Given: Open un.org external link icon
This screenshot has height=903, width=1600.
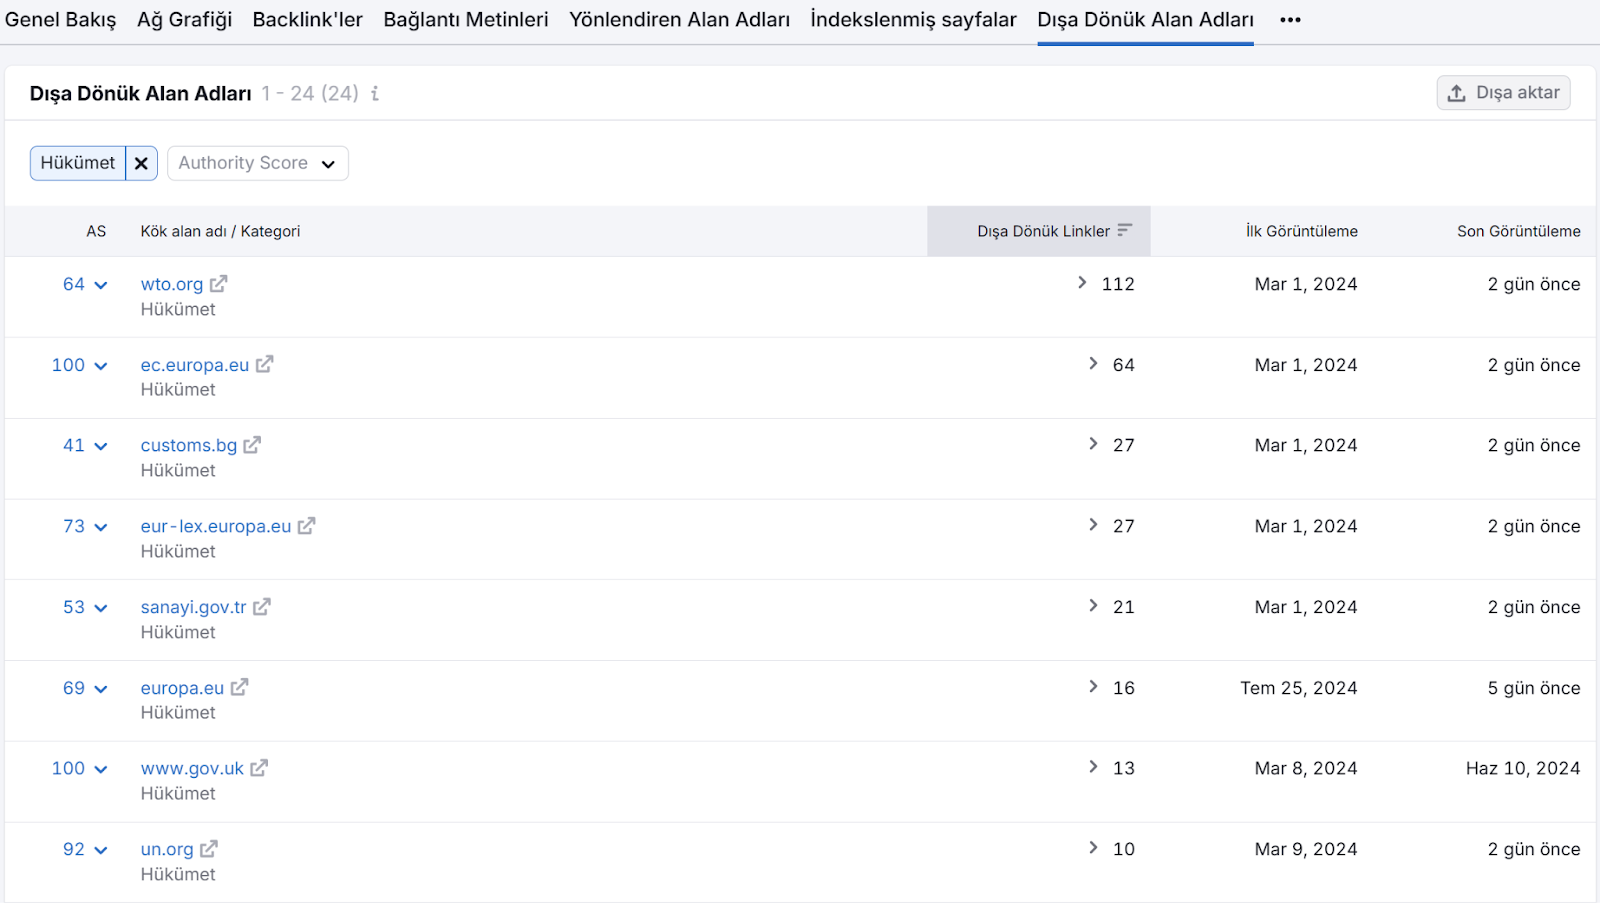Looking at the screenshot, I should 209,849.
